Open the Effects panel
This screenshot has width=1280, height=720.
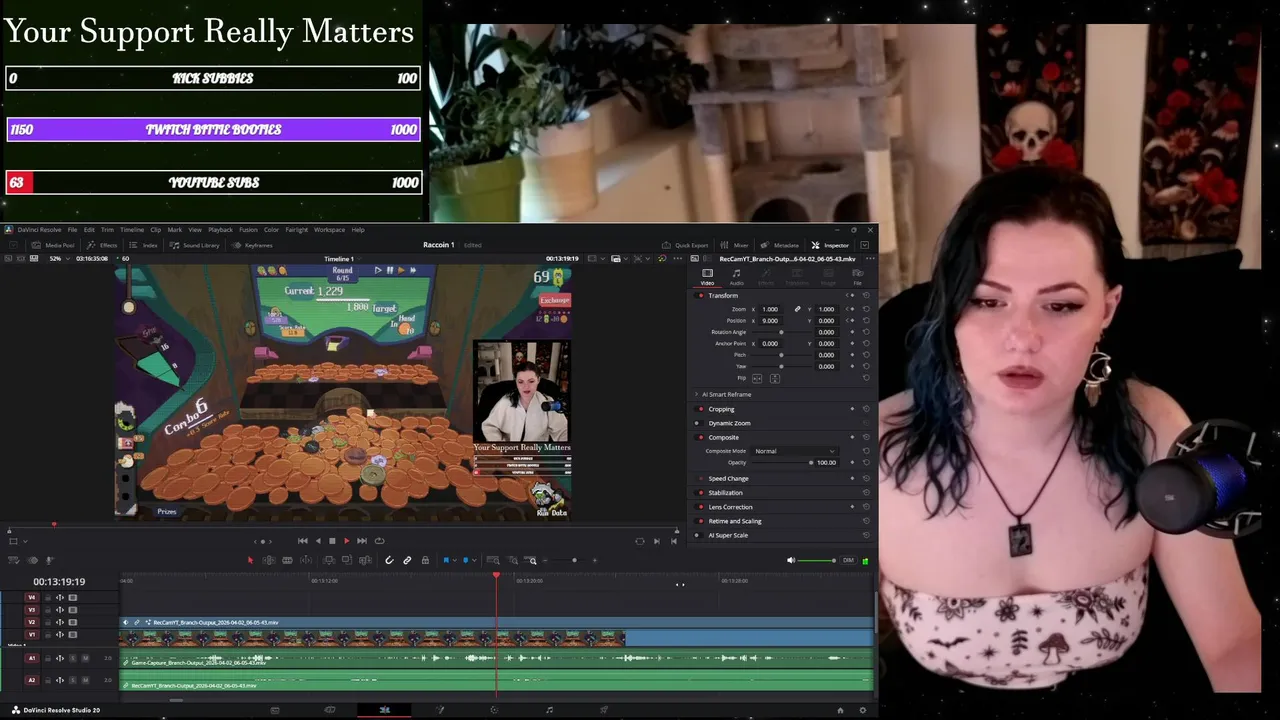point(103,245)
